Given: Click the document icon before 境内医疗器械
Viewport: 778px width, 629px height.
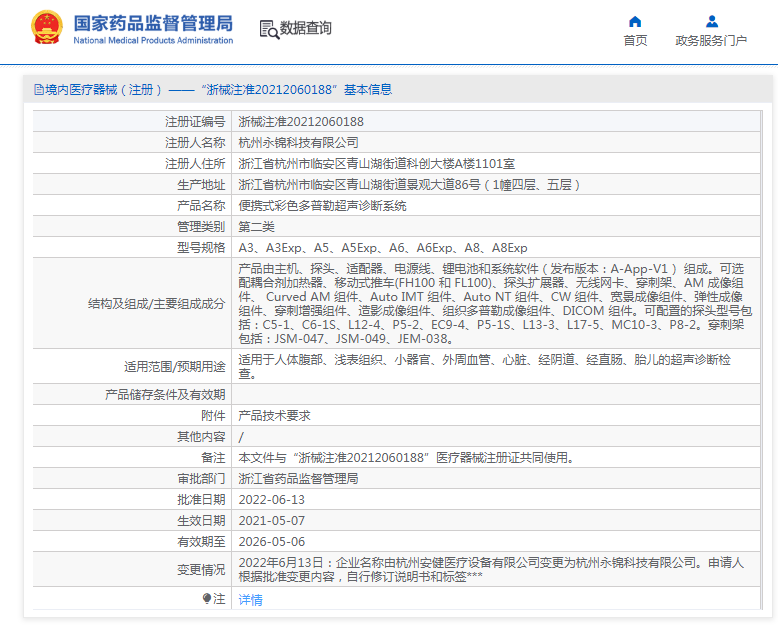Looking at the screenshot, I should pos(38,90).
